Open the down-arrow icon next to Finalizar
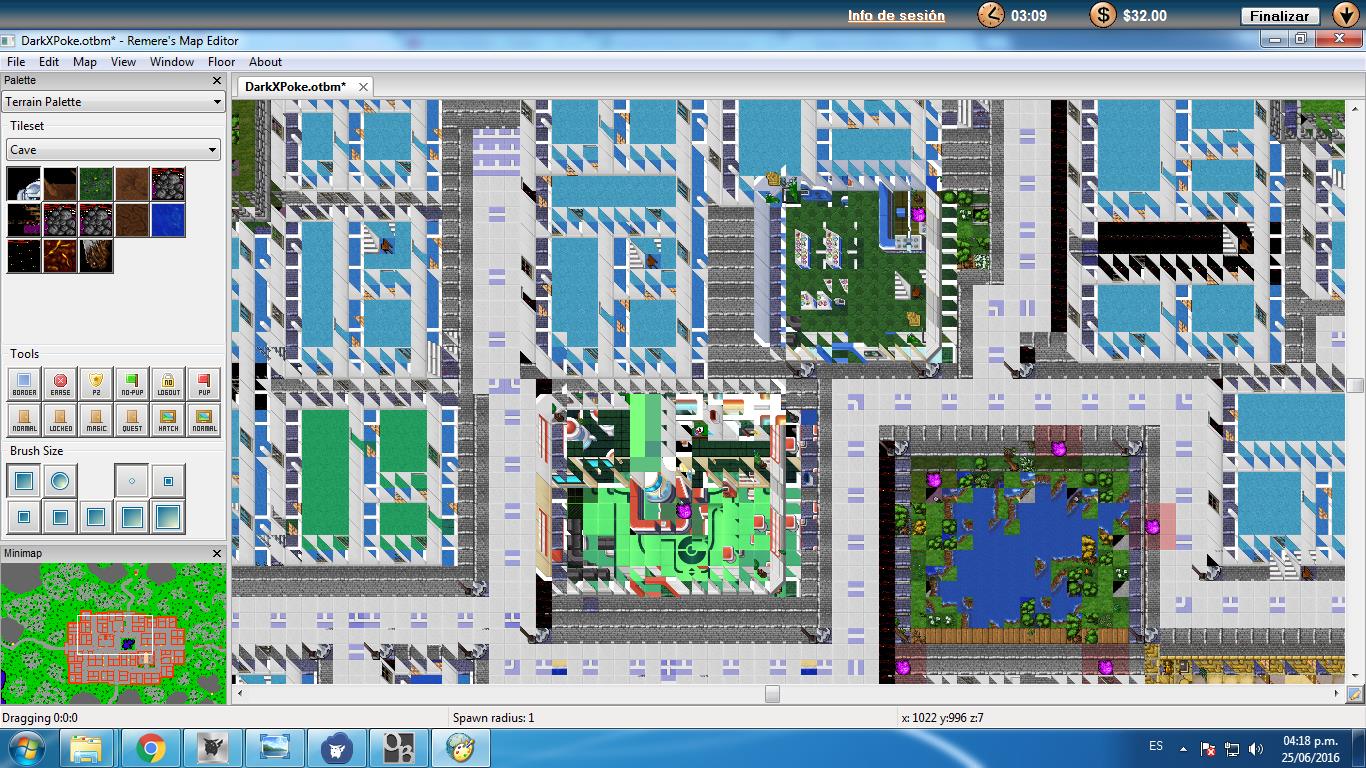 click(x=1344, y=15)
